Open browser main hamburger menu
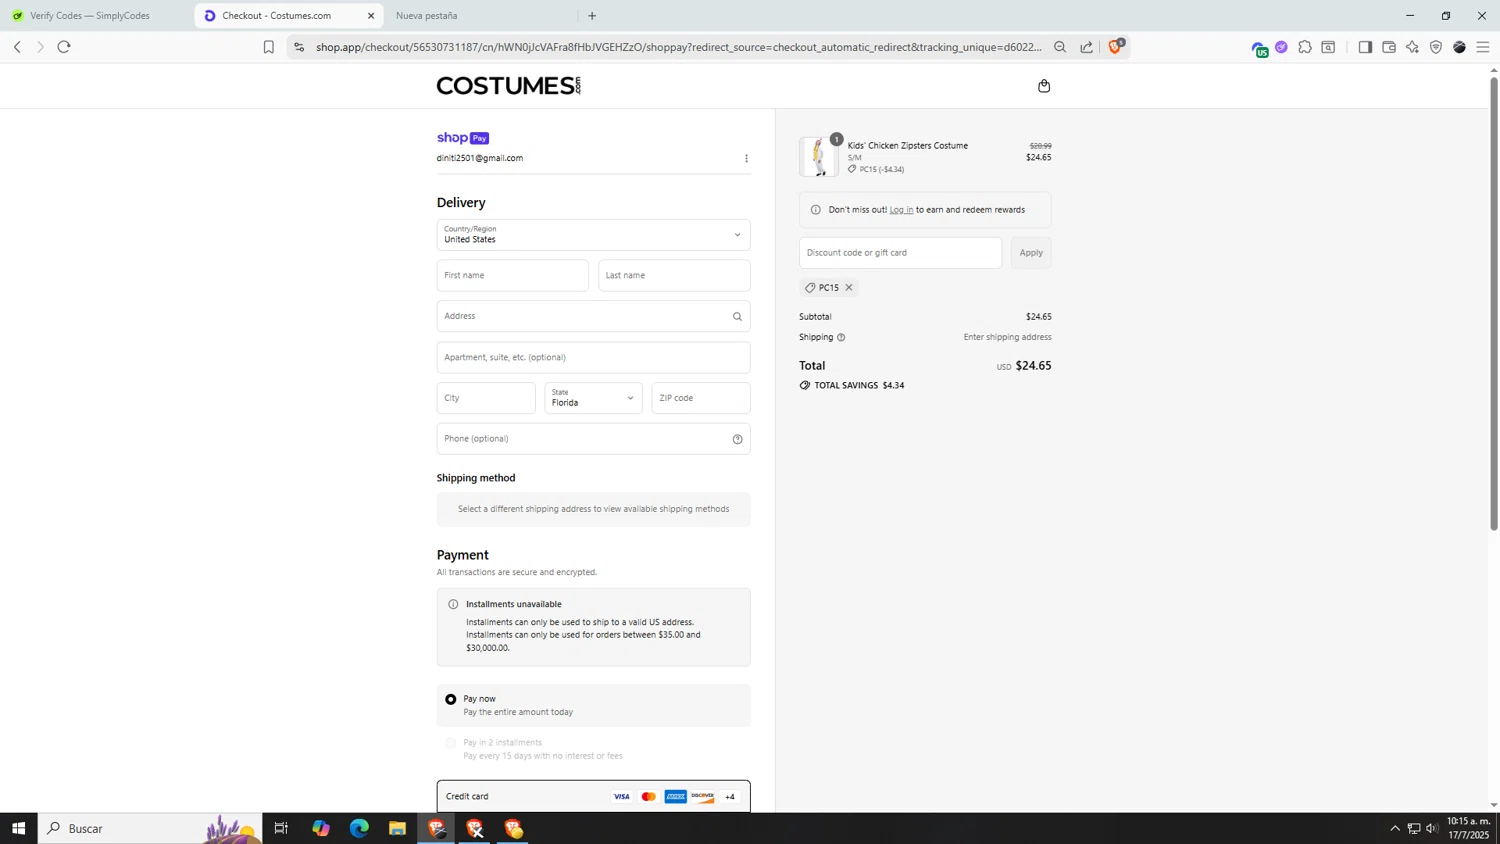Screen dimensions: 1500x844 (x=1483, y=47)
